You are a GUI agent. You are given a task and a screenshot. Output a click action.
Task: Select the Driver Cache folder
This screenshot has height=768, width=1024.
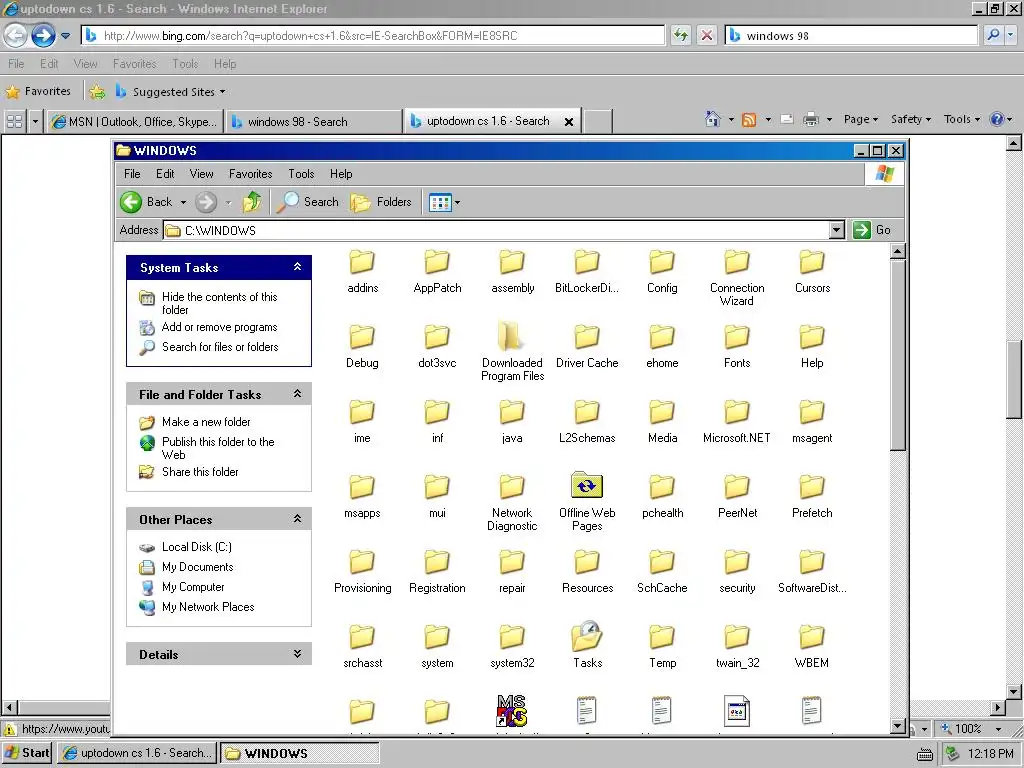click(587, 347)
